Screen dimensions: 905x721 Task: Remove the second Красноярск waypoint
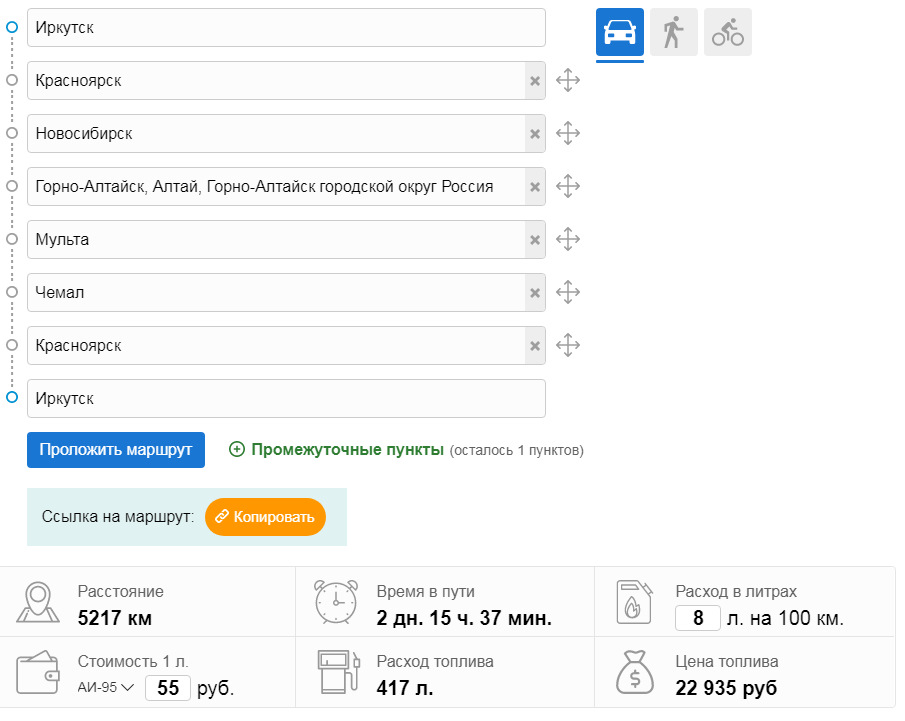pyautogui.click(x=535, y=346)
